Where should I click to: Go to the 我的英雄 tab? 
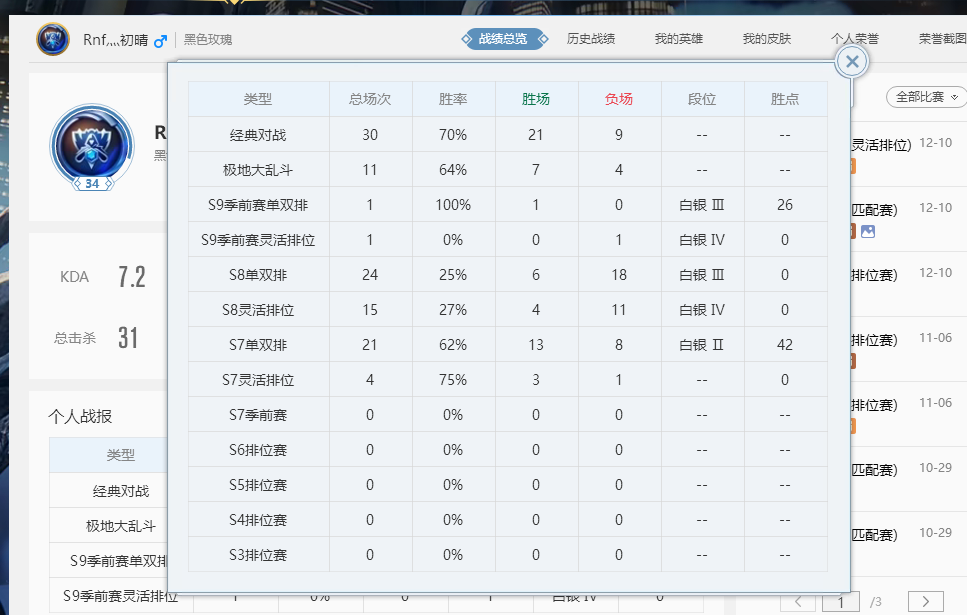point(679,39)
